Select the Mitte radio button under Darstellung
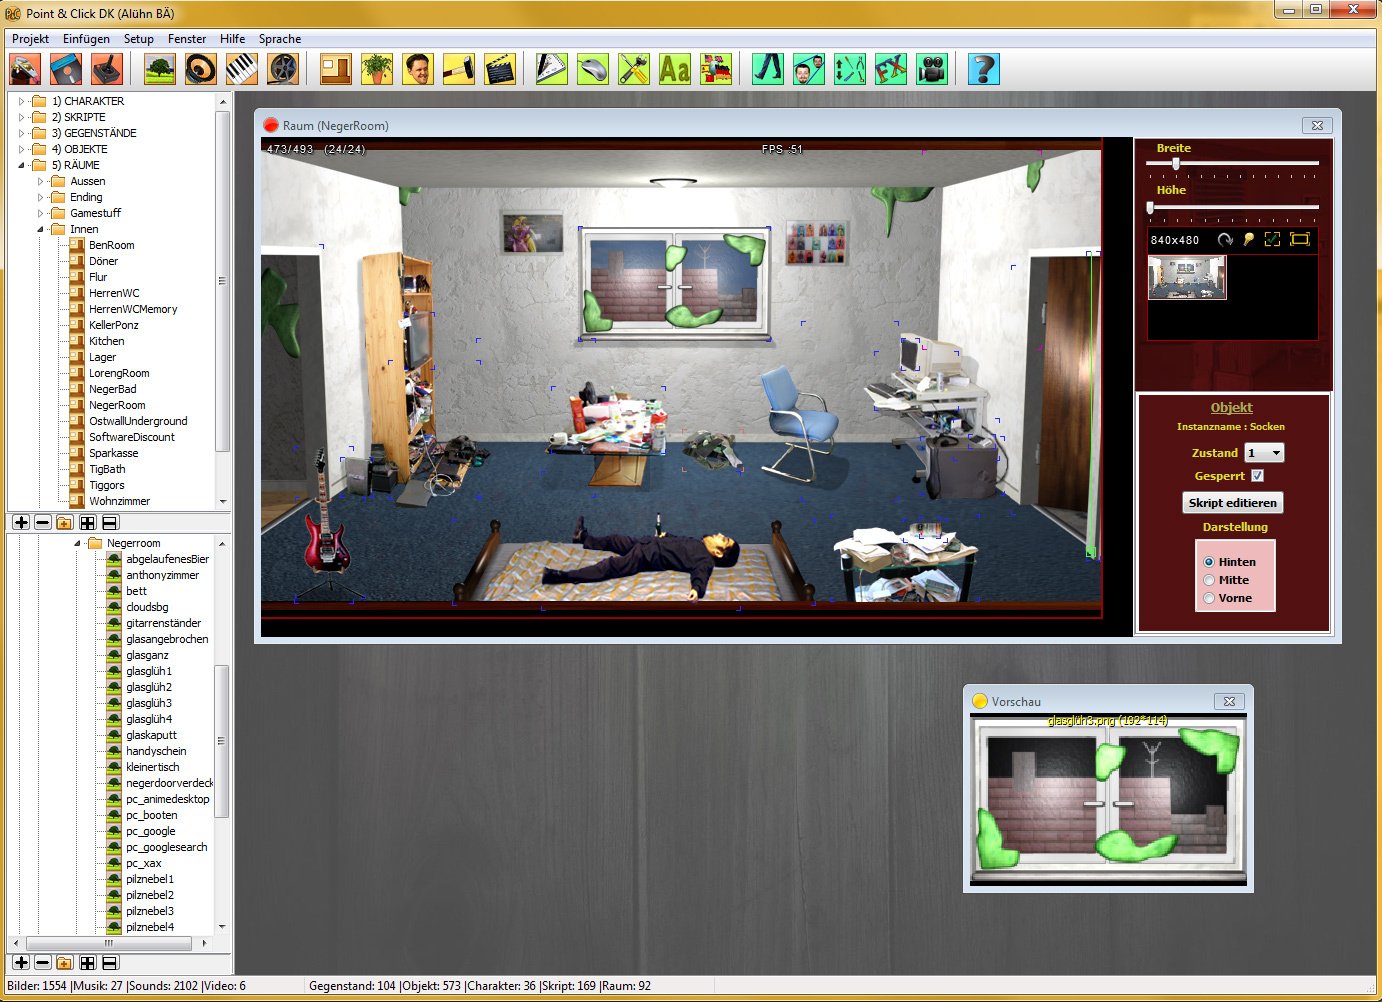This screenshot has height=1002, width=1382. click(x=1209, y=579)
